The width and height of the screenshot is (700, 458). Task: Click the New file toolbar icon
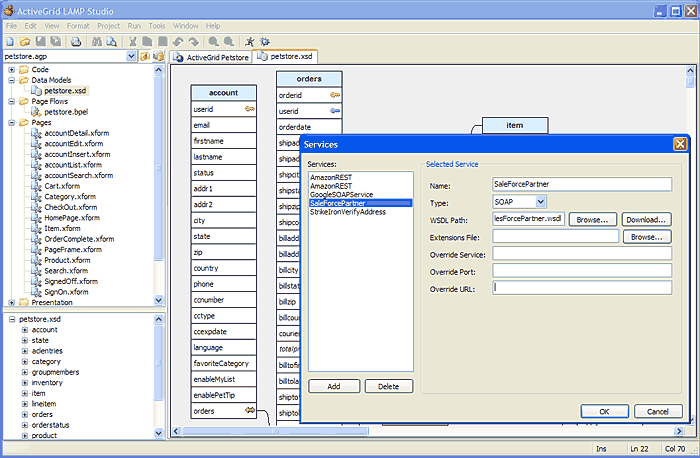[x=10, y=41]
